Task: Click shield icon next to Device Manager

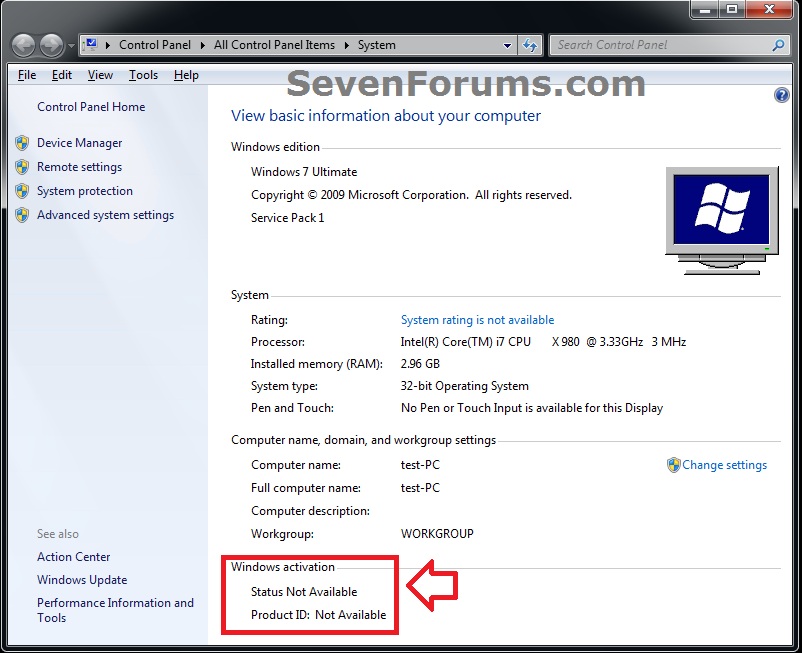Action: click(x=22, y=143)
